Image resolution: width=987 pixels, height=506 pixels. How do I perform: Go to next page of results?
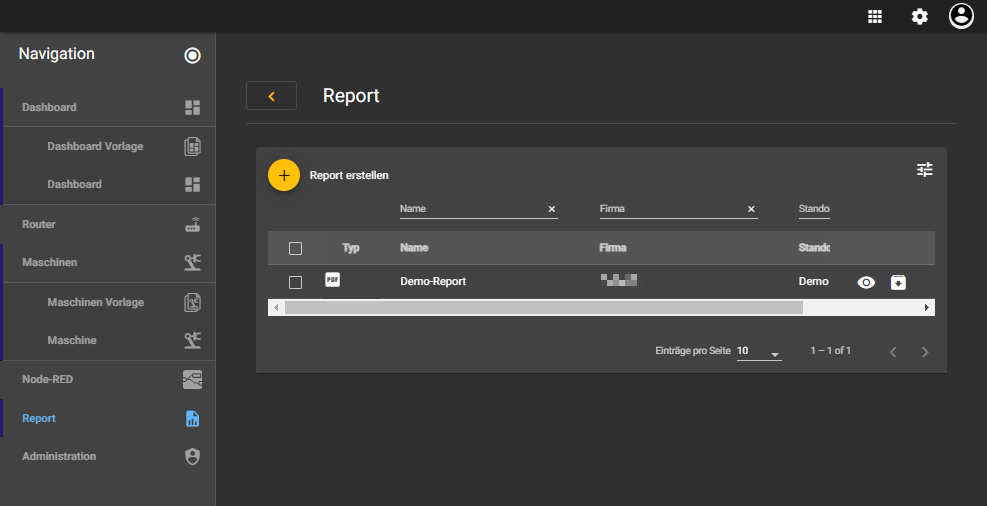pyautogui.click(x=925, y=352)
